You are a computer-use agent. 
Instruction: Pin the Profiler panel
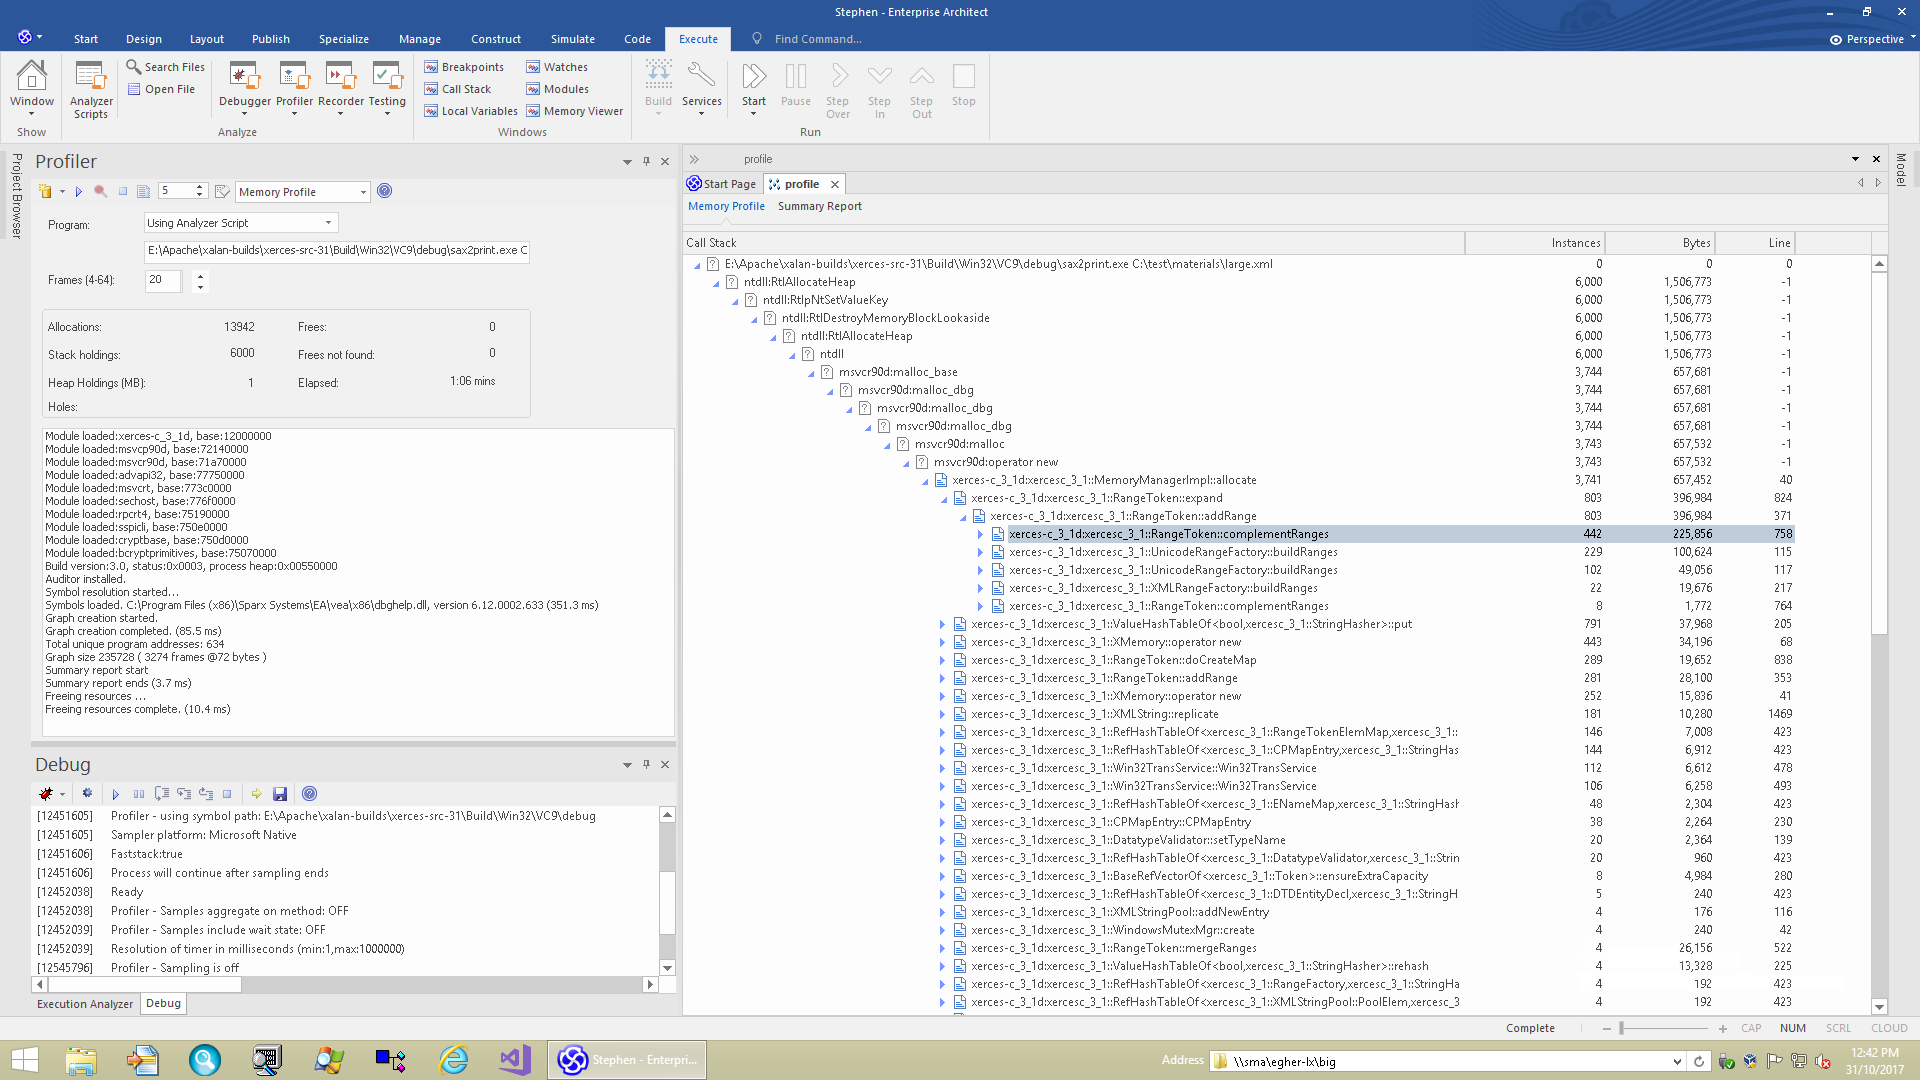click(x=646, y=161)
